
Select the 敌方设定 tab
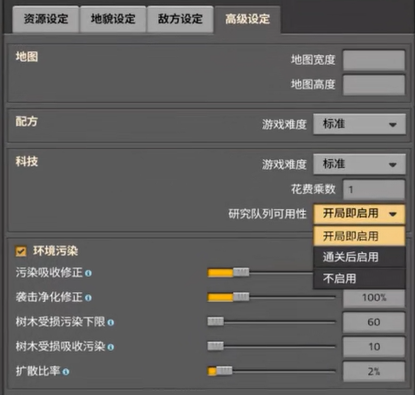coord(180,19)
